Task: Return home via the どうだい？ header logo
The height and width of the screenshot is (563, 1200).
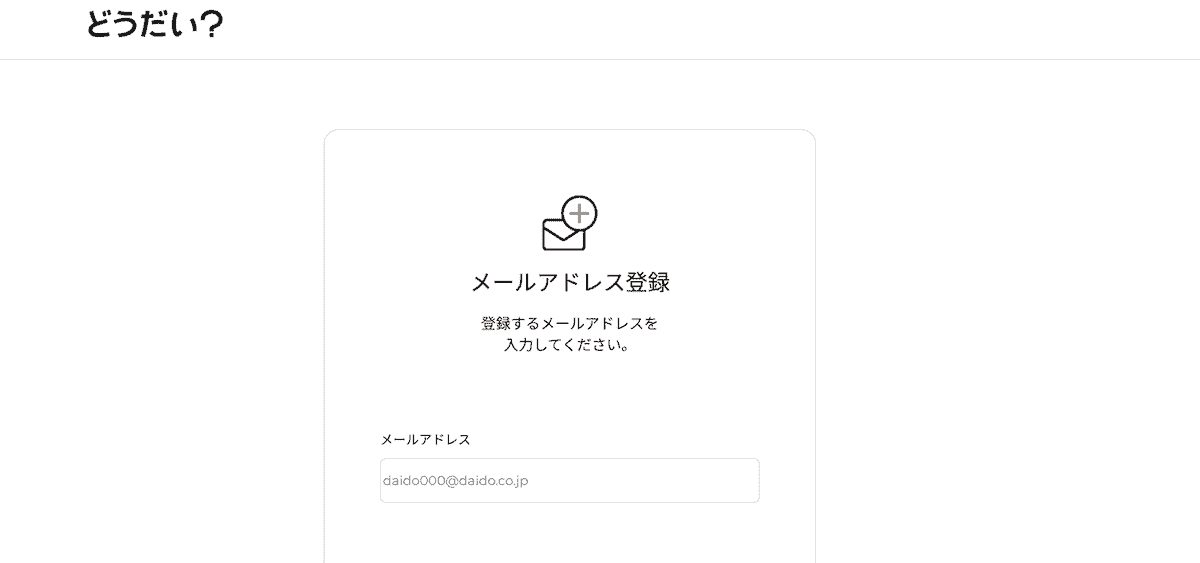Action: point(155,22)
